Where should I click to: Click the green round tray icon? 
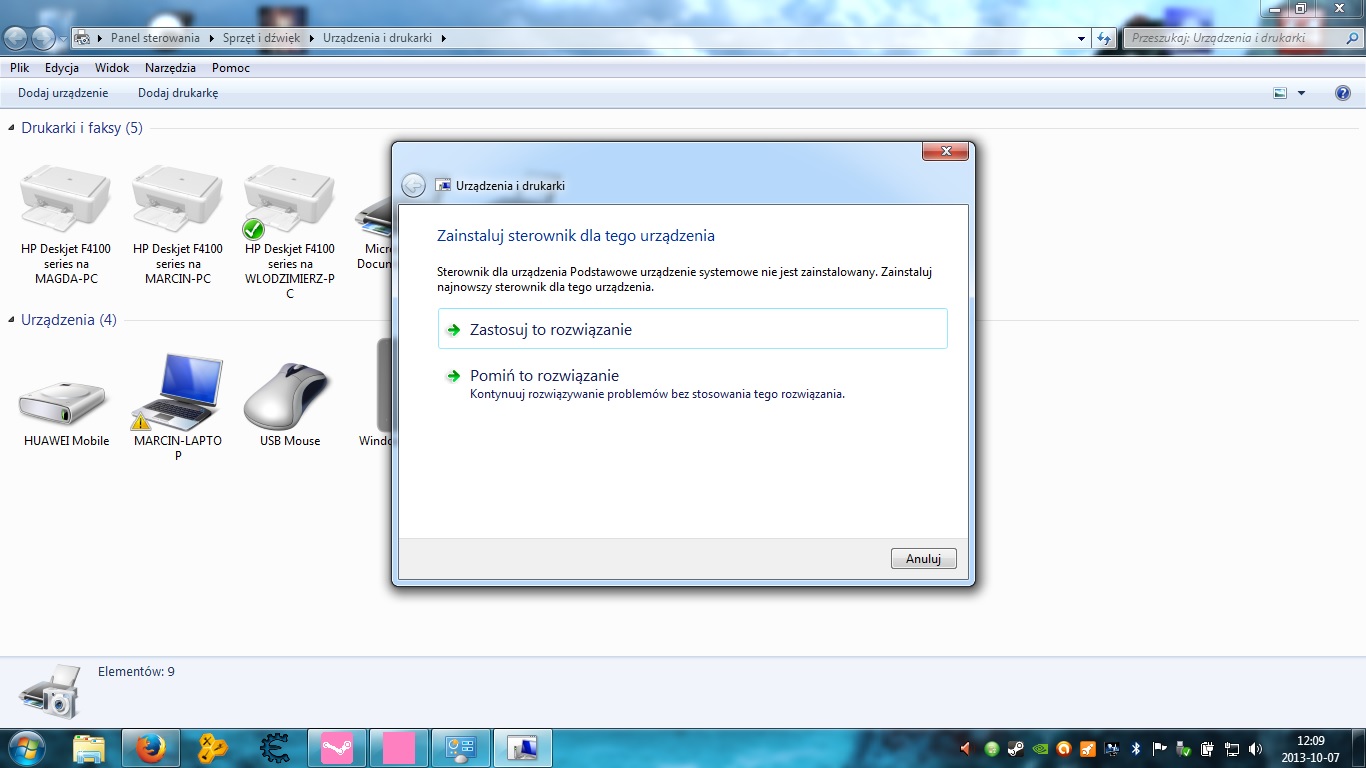pos(991,748)
